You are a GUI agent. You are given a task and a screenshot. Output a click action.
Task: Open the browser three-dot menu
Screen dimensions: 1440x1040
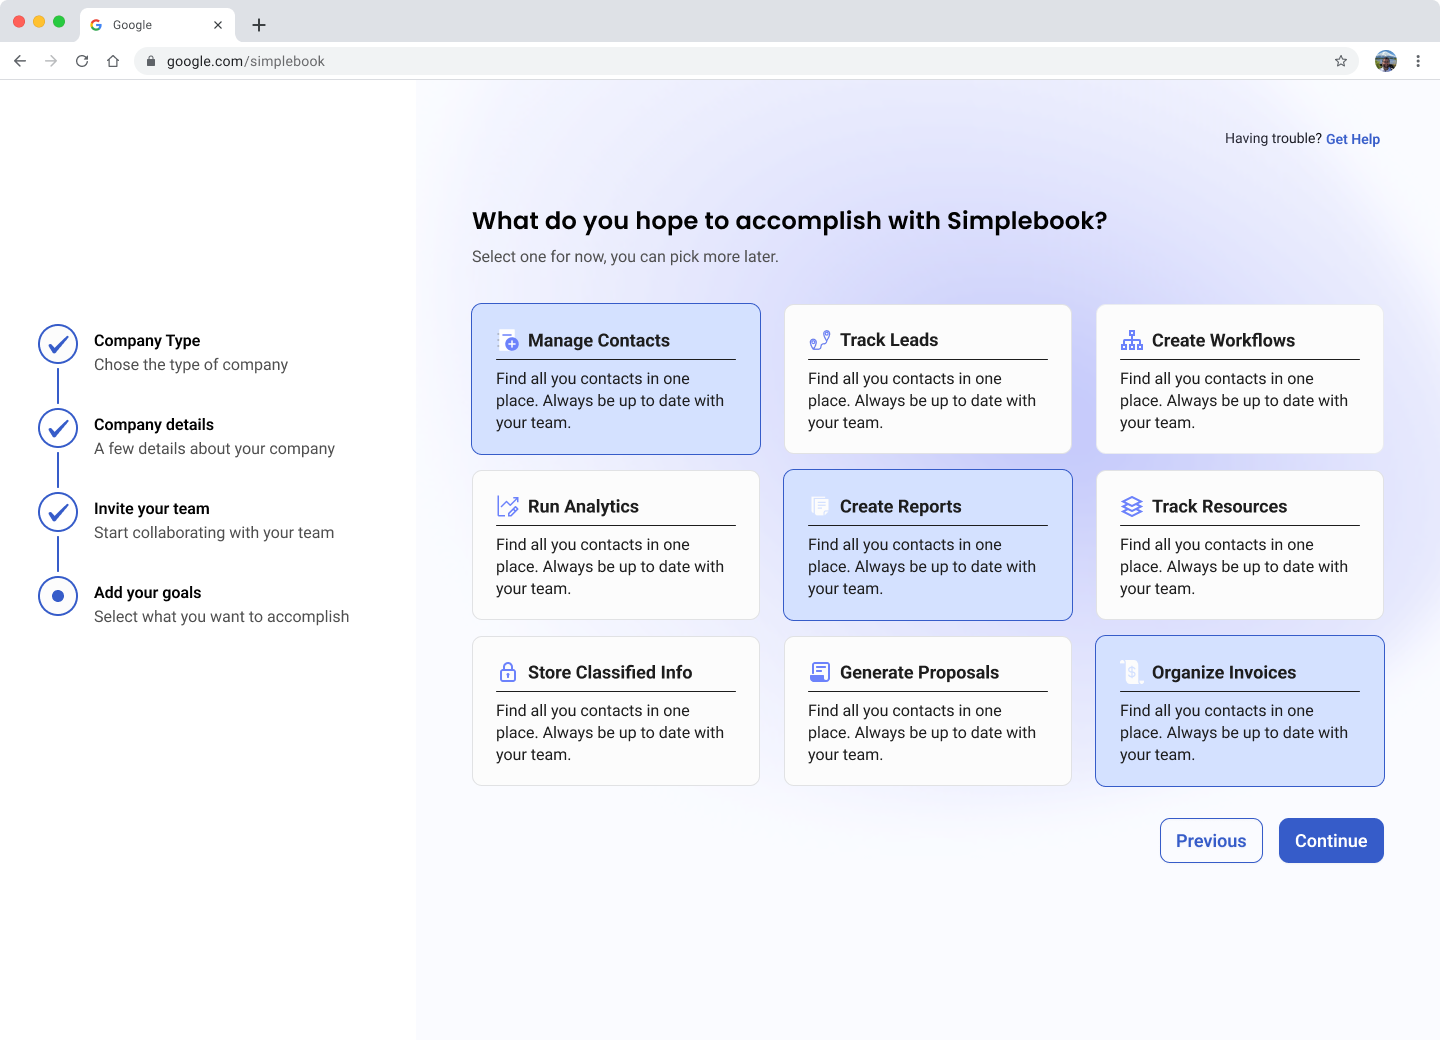click(x=1418, y=61)
